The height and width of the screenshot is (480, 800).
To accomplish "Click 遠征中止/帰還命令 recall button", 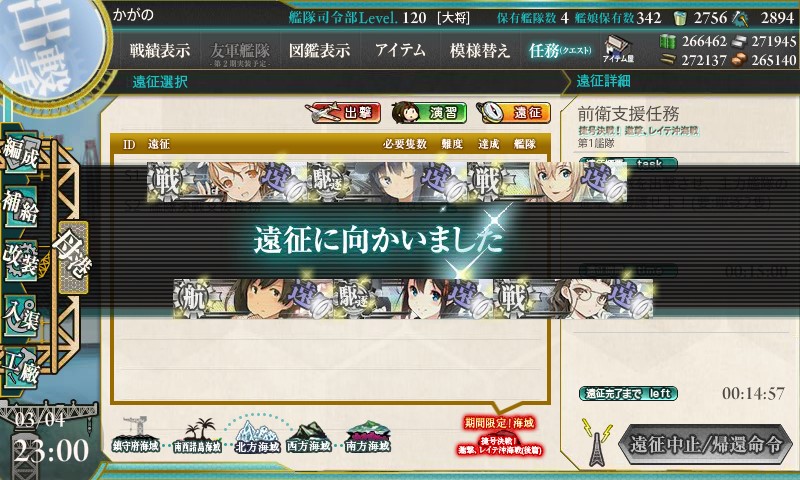I will [706, 444].
